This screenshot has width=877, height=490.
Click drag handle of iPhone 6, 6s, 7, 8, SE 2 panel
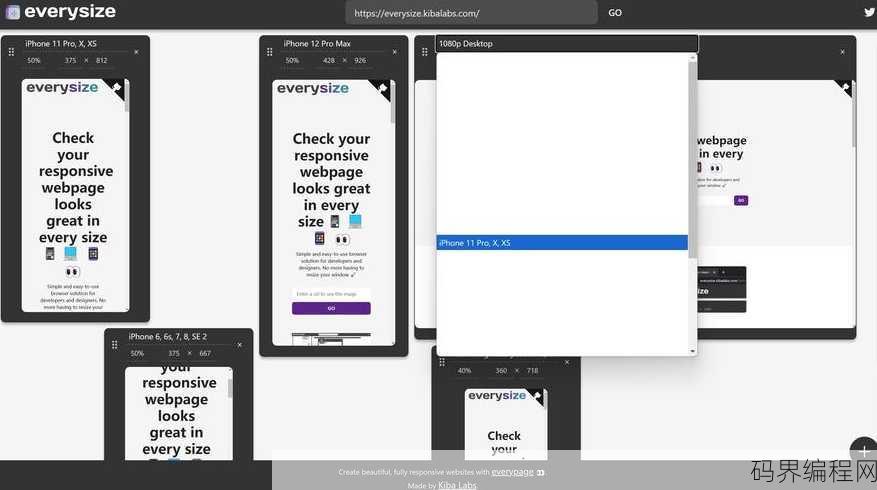point(115,345)
